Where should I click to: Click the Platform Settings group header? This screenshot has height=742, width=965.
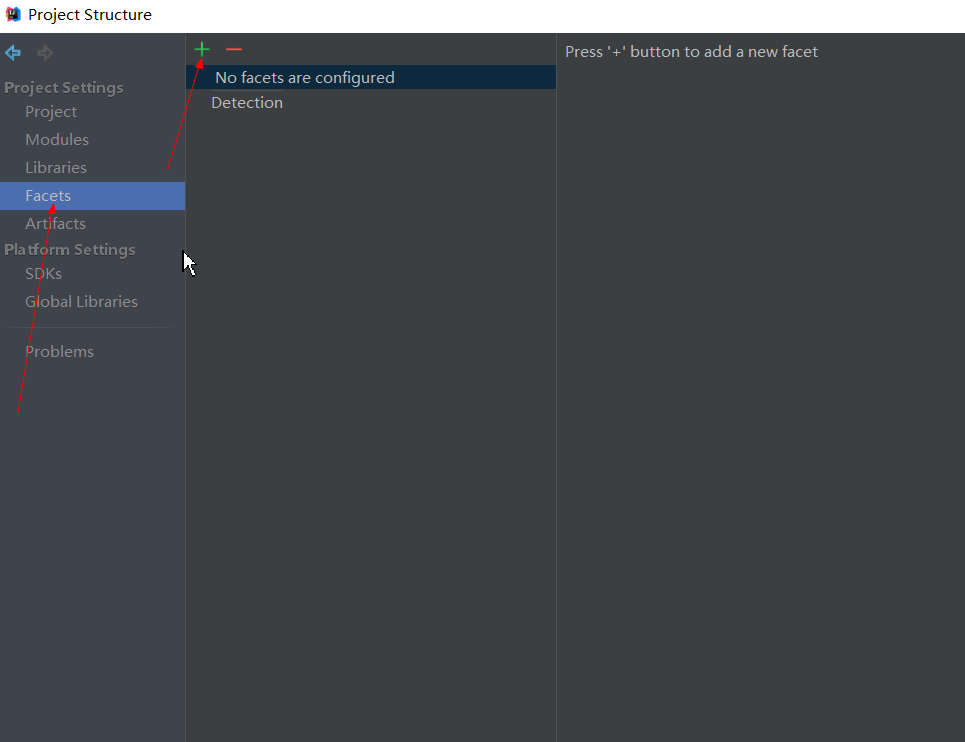coord(70,250)
